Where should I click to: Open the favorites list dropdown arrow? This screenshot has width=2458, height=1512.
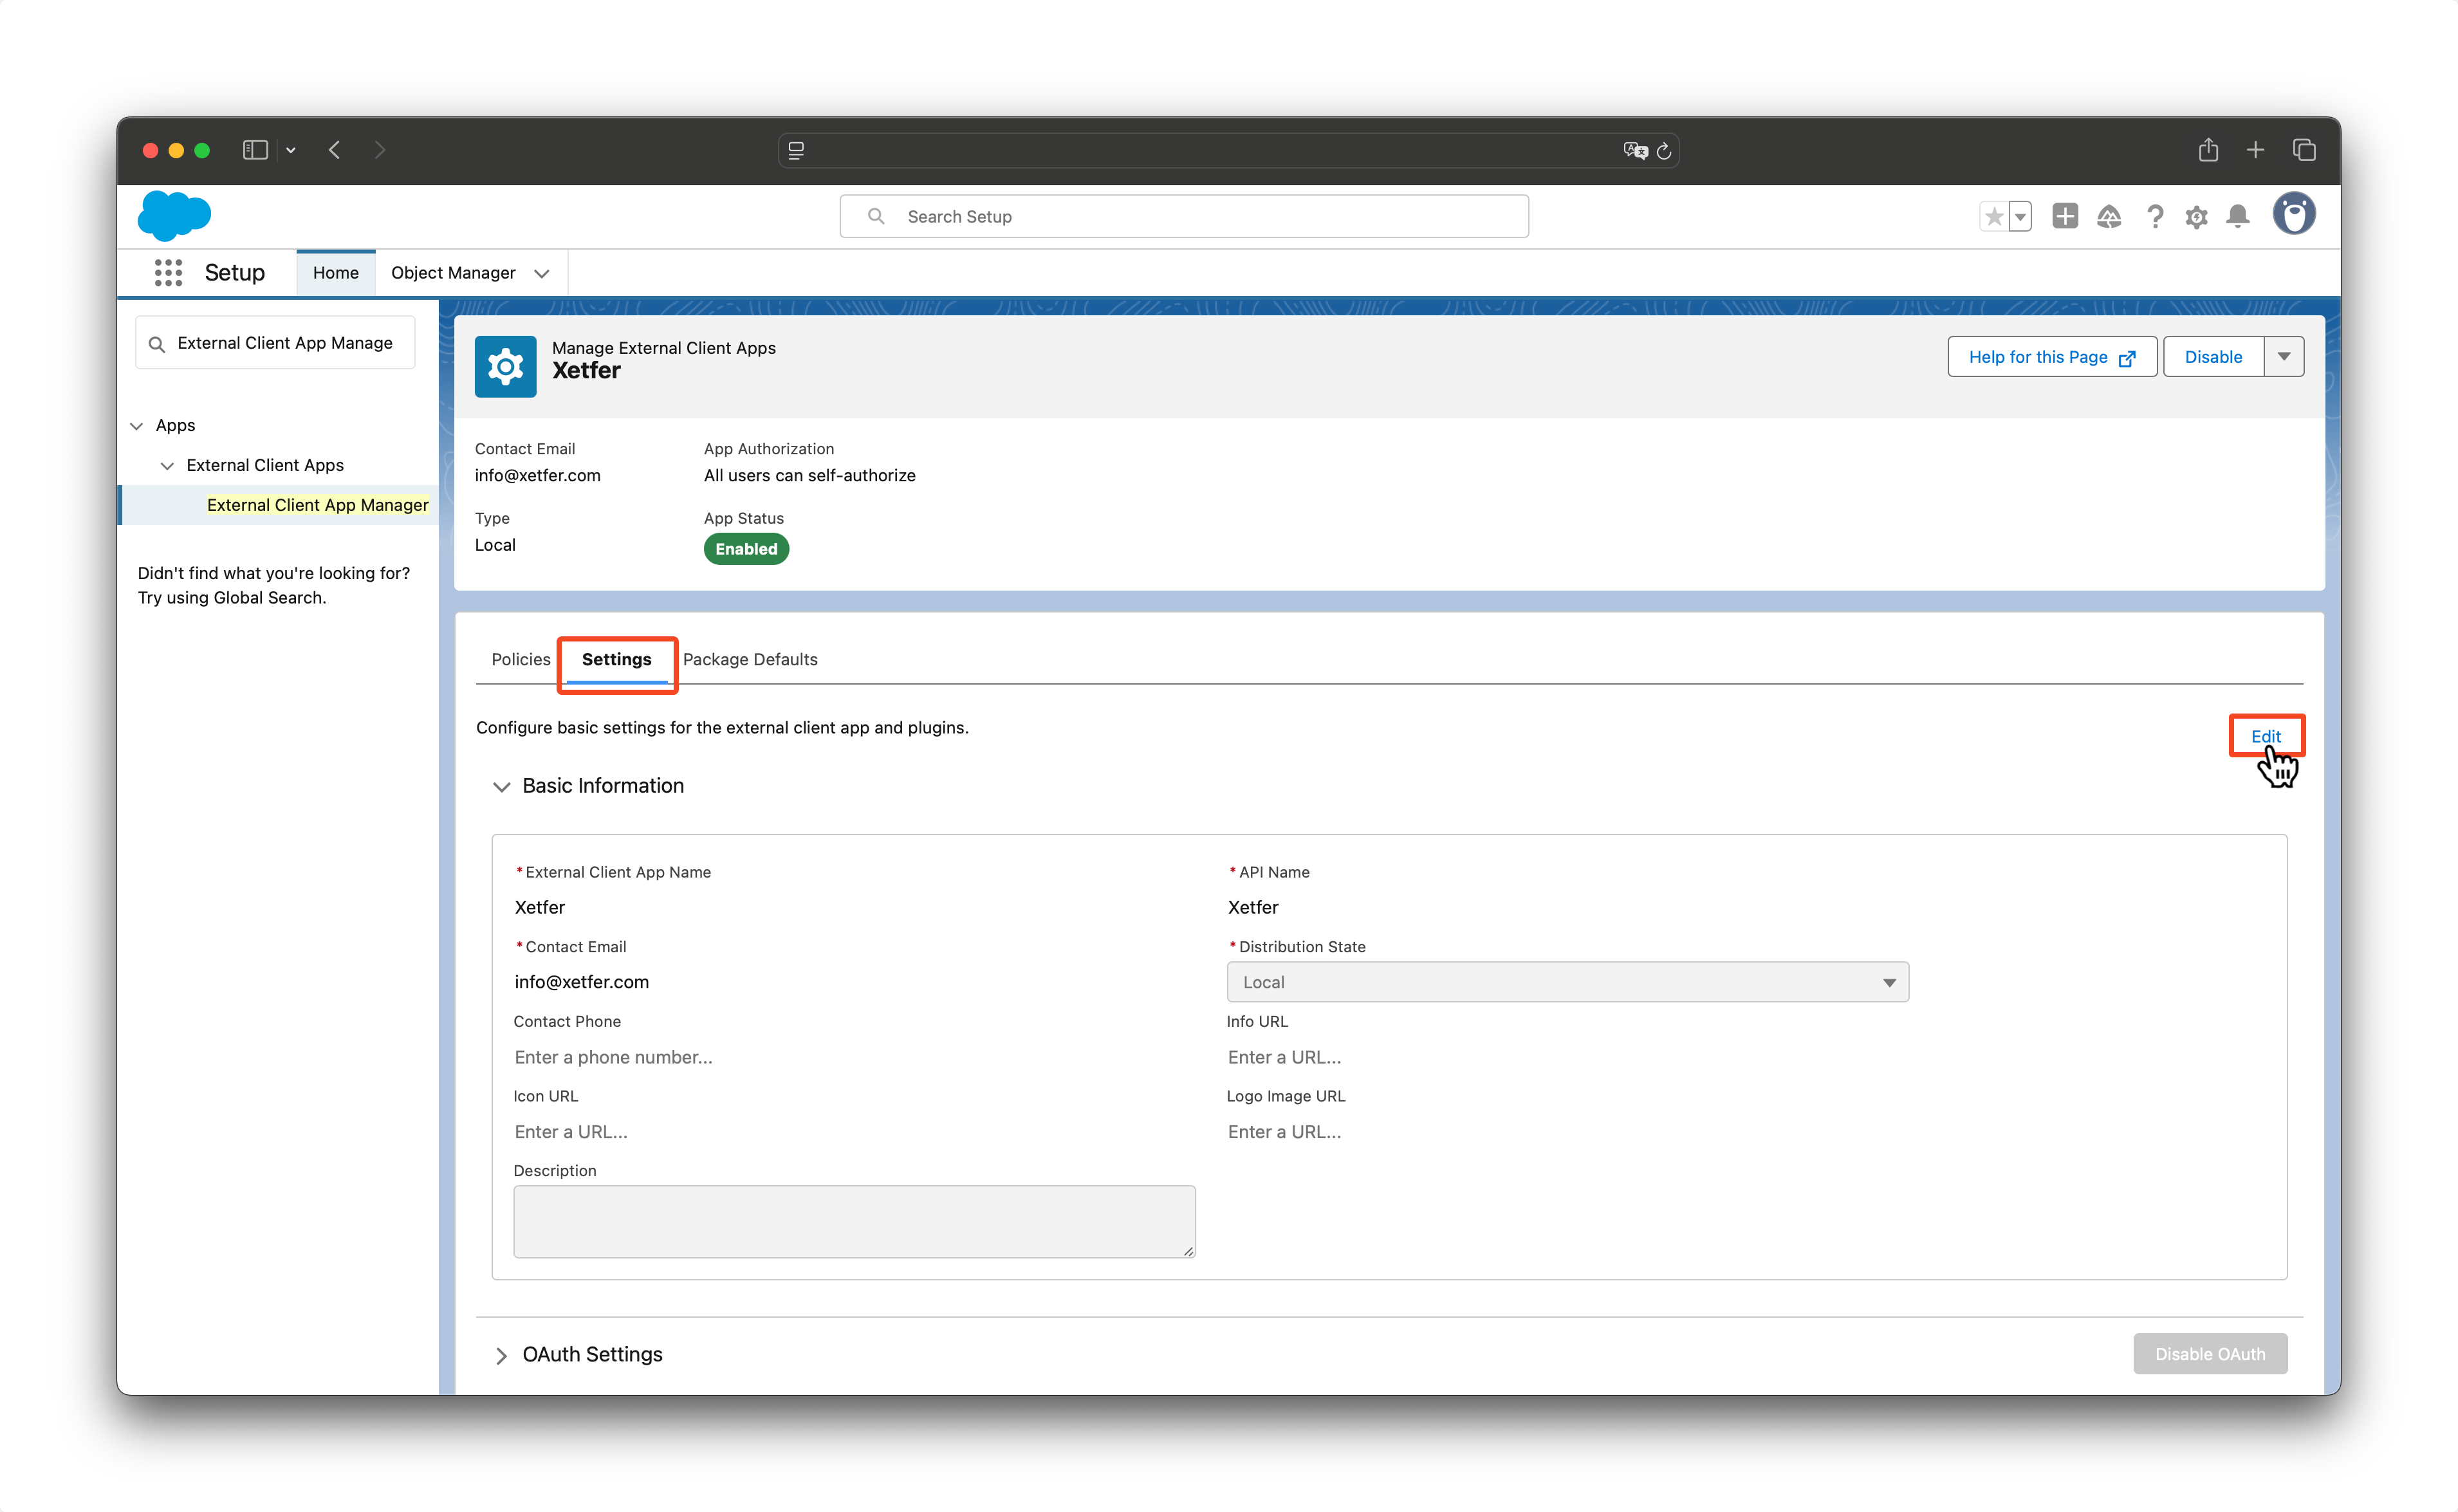click(x=2020, y=216)
